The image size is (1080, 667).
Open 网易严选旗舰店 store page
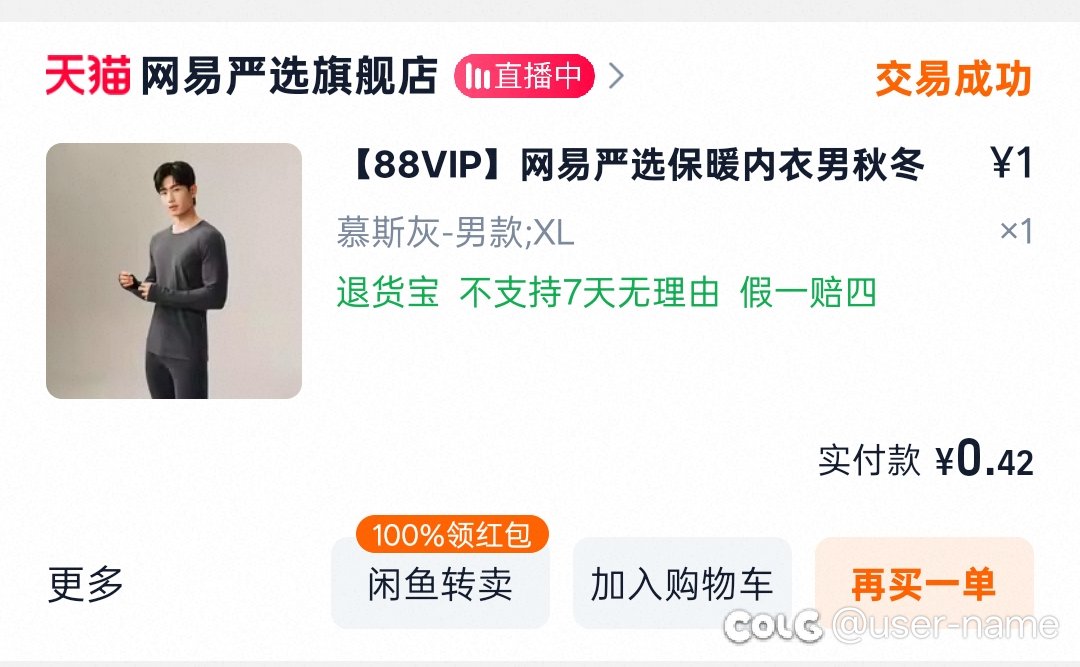pyautogui.click(x=289, y=76)
